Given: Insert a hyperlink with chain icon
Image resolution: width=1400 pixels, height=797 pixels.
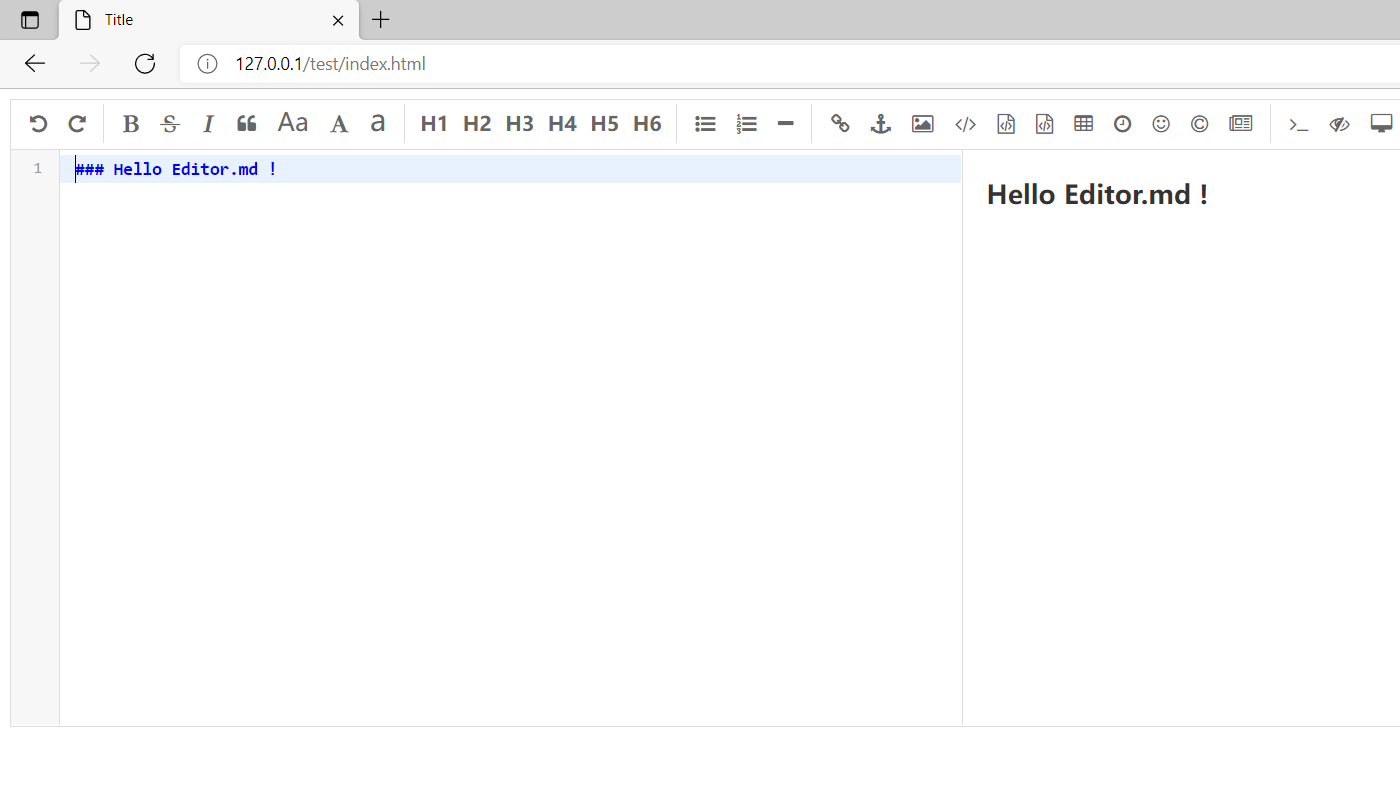Looking at the screenshot, I should click(x=840, y=124).
